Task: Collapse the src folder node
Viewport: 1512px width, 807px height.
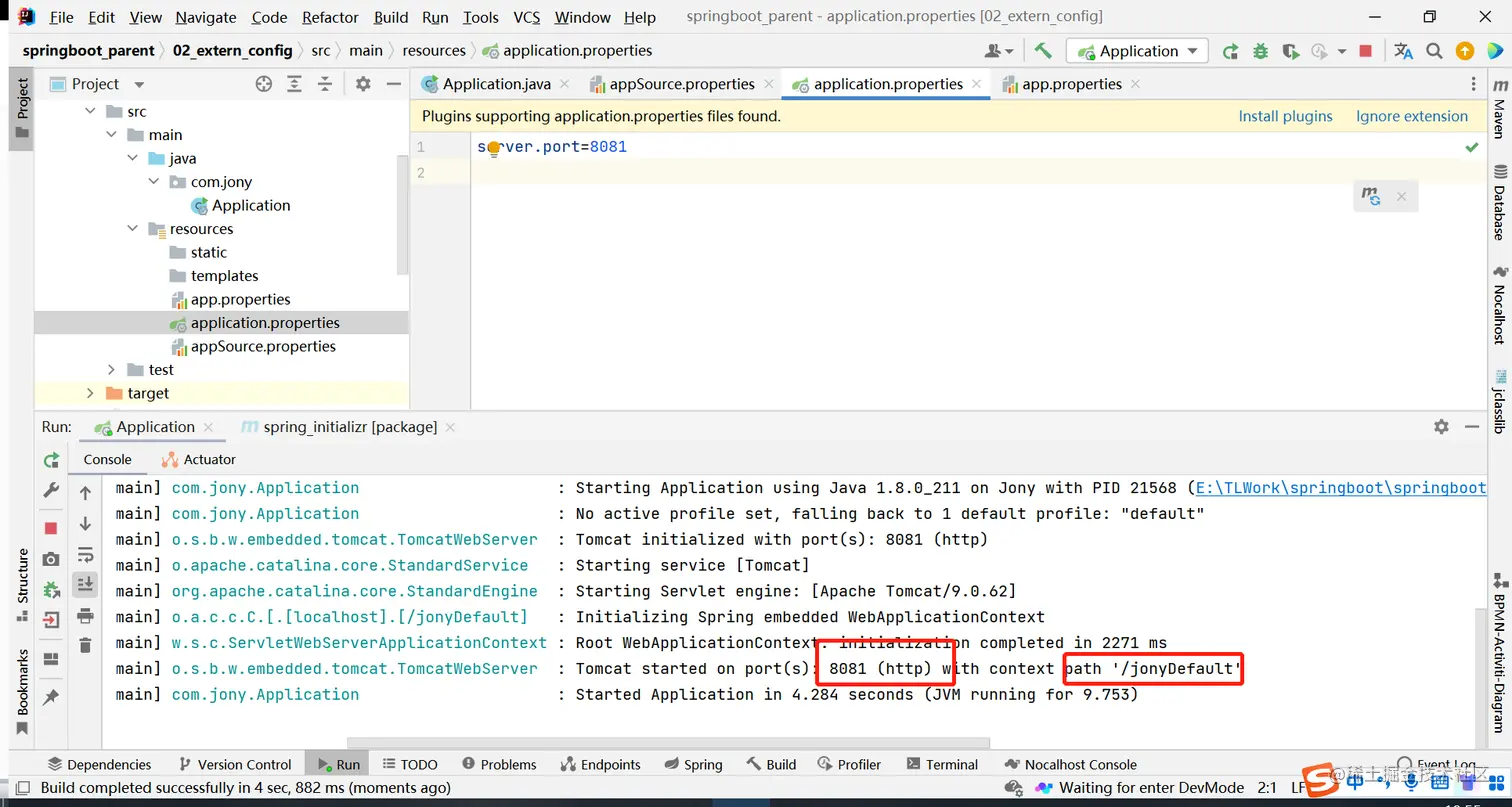Action: [90, 112]
